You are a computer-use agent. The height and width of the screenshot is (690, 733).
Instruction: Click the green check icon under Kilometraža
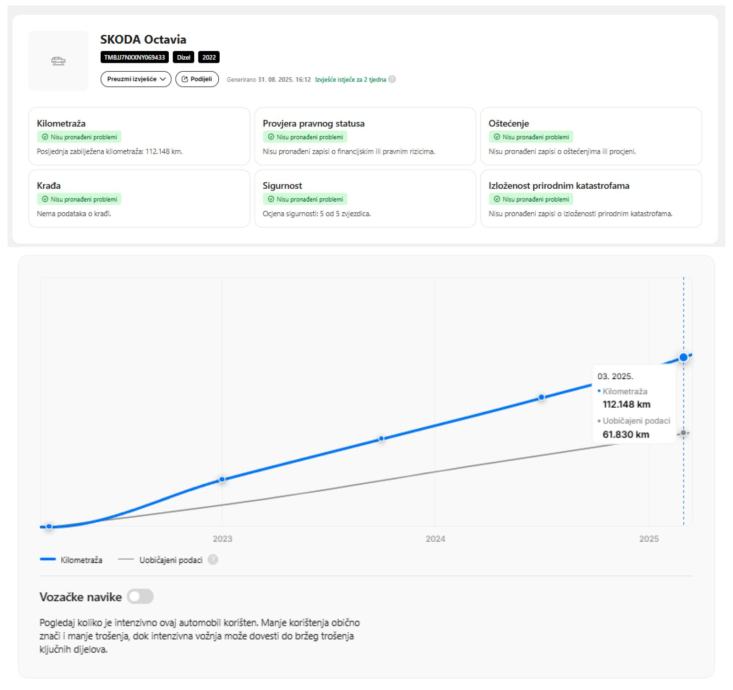click(x=43, y=137)
